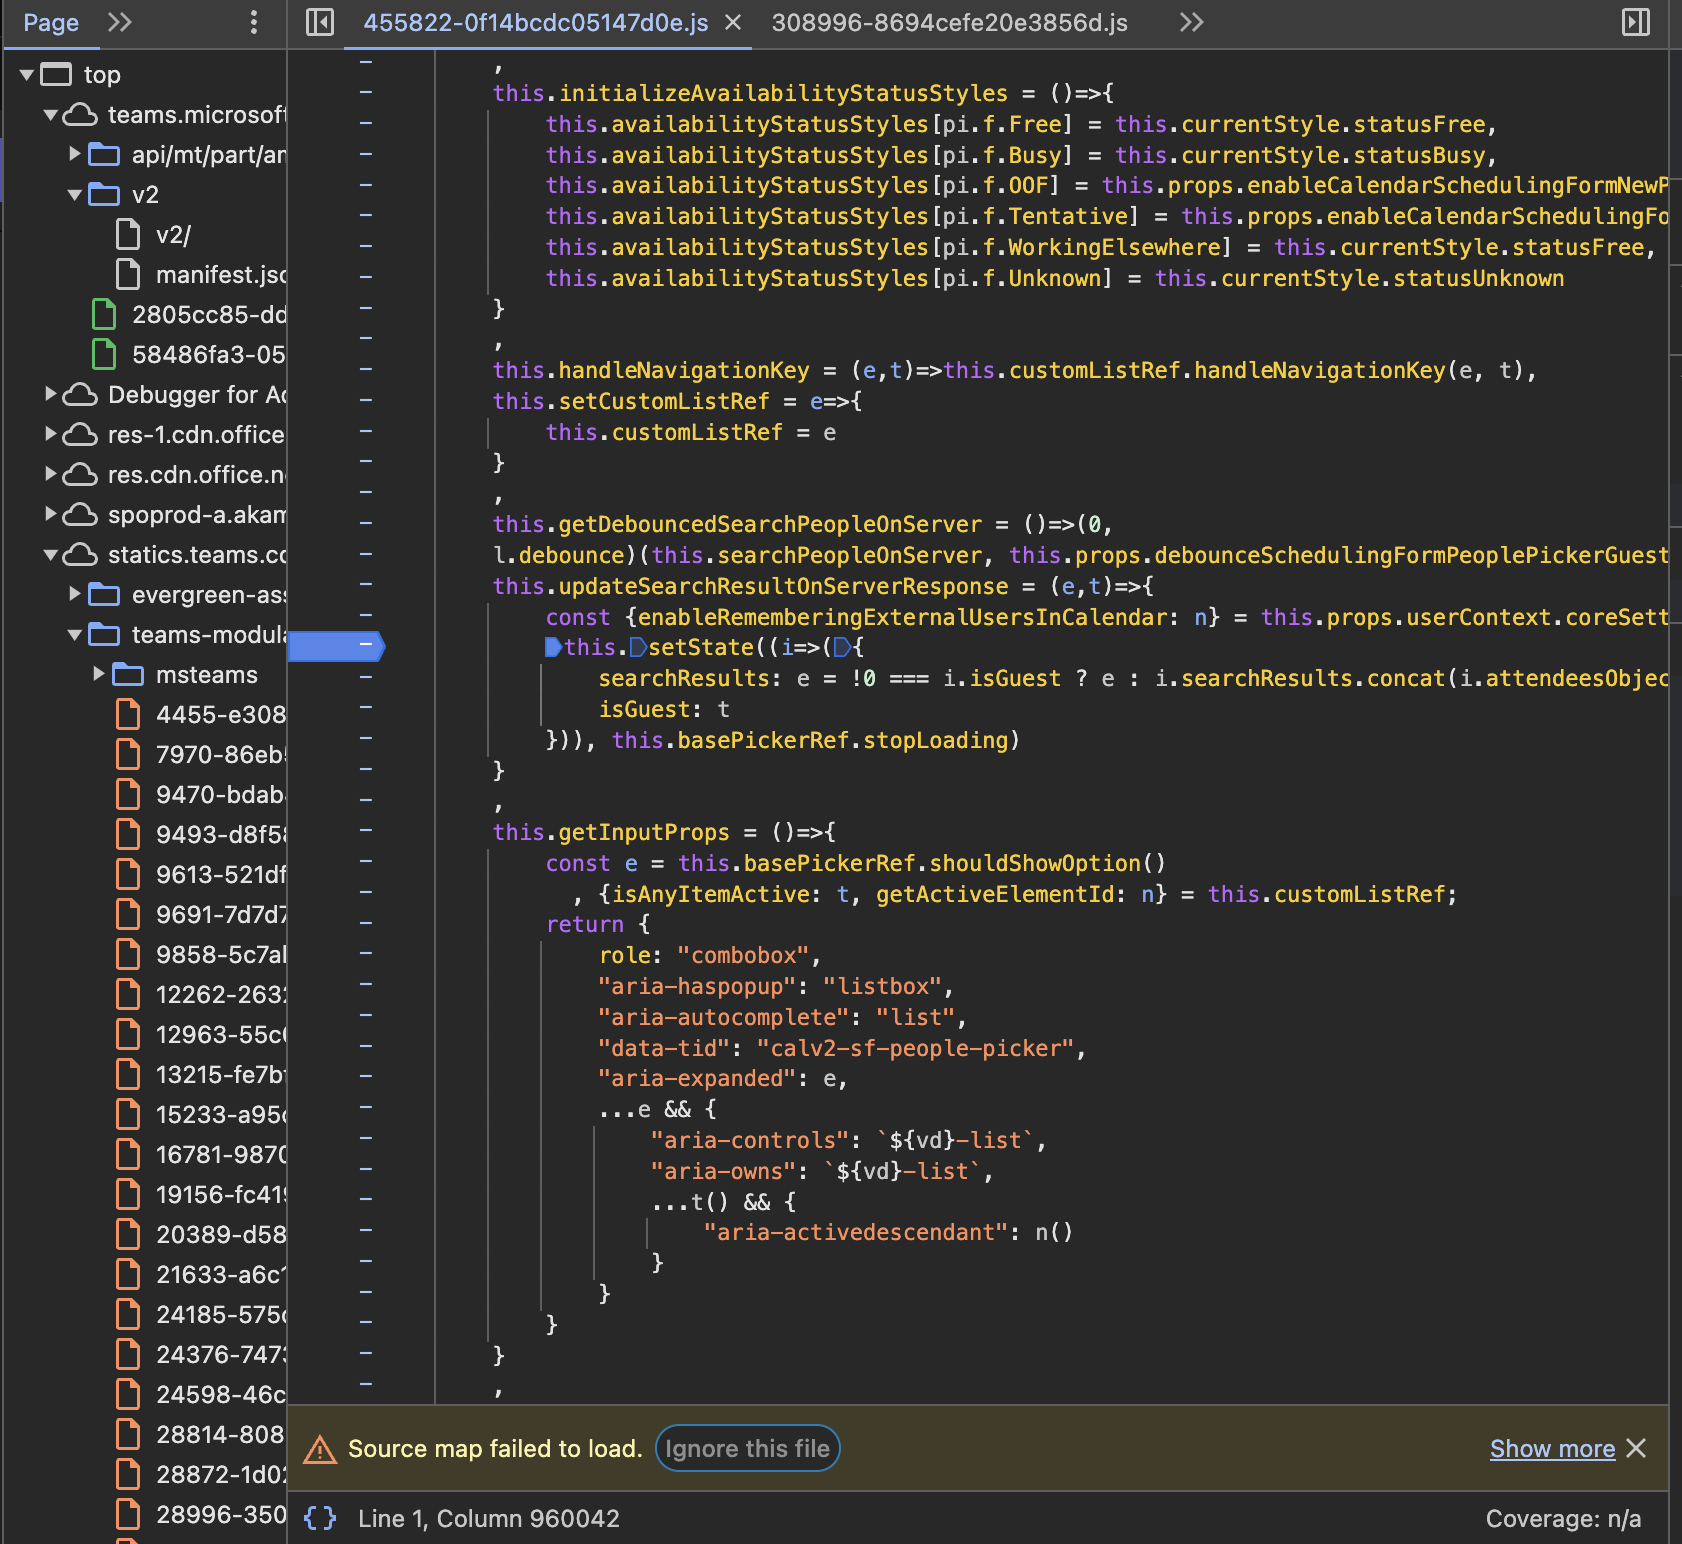Open 24598-46c script file
Screen dimensions: 1682x1544
point(200,1395)
